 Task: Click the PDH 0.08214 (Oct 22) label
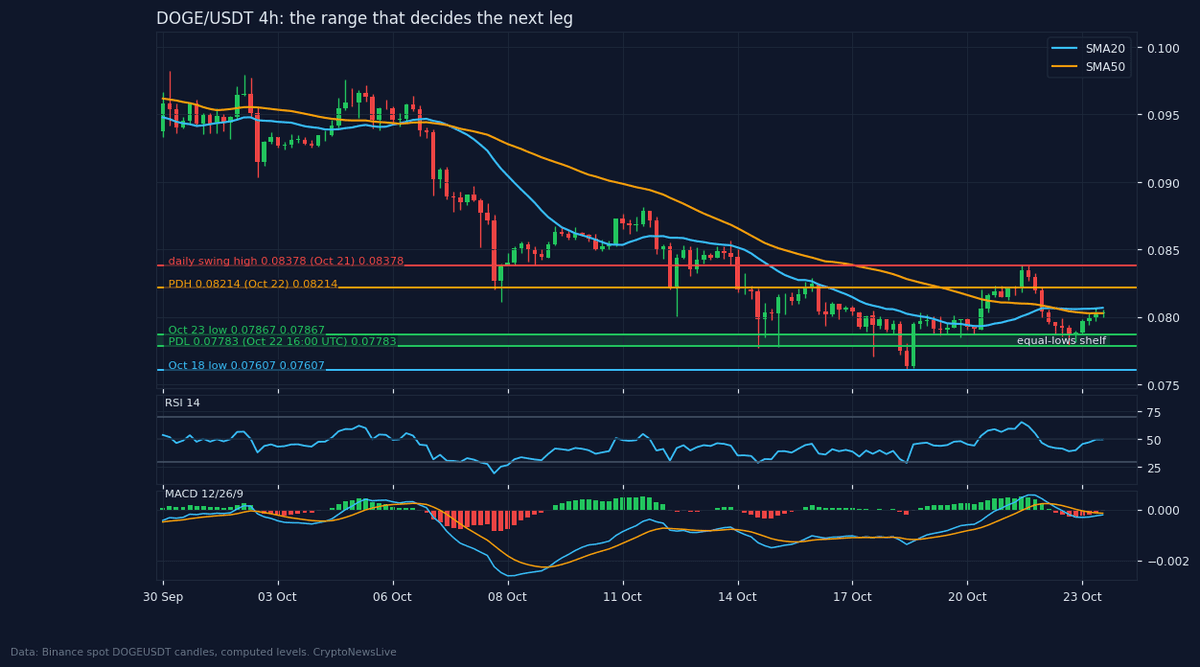point(253,284)
